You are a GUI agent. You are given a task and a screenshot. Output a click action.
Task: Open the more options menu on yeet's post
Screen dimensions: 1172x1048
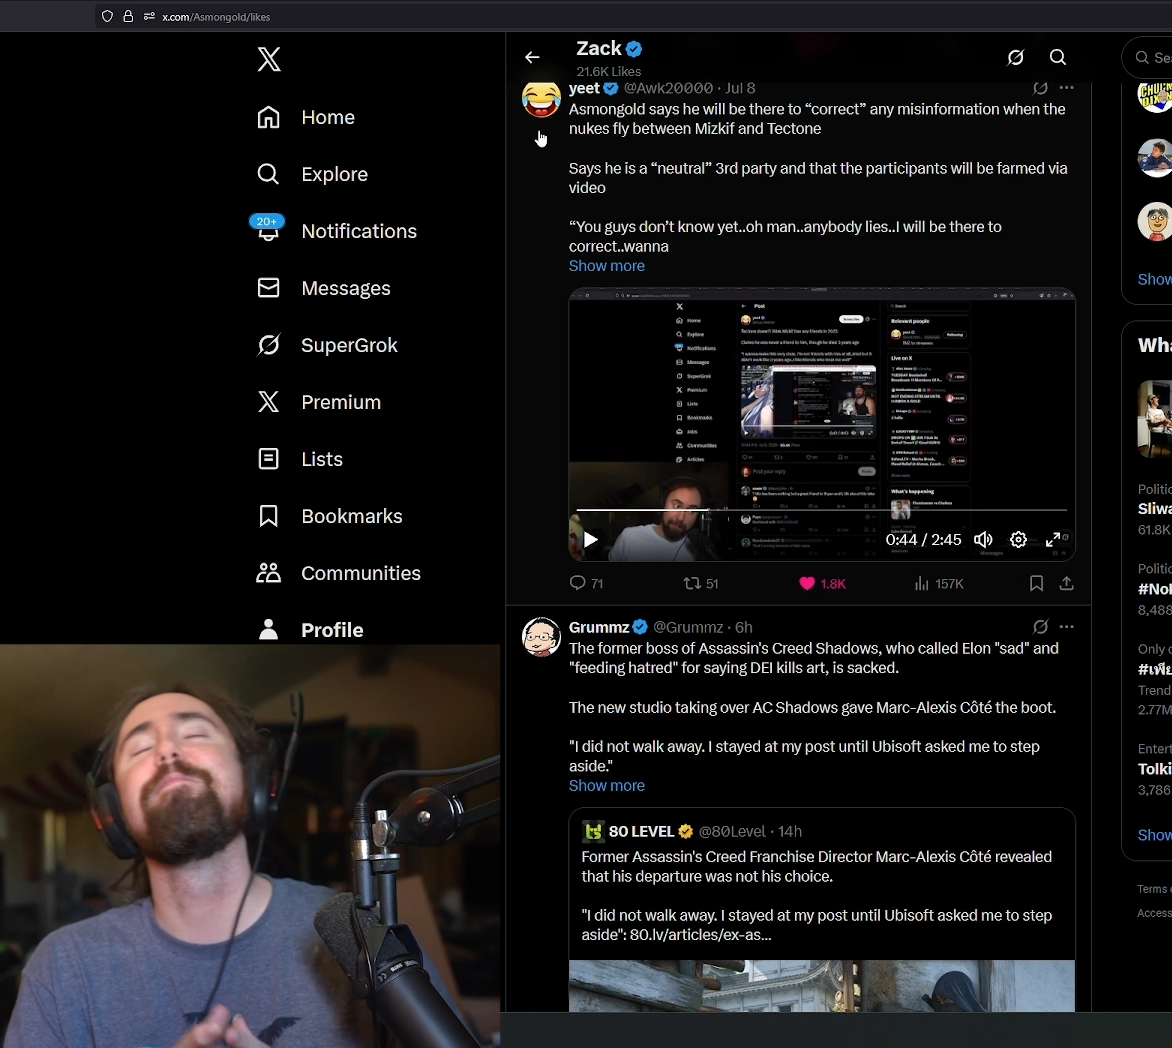(x=1067, y=88)
